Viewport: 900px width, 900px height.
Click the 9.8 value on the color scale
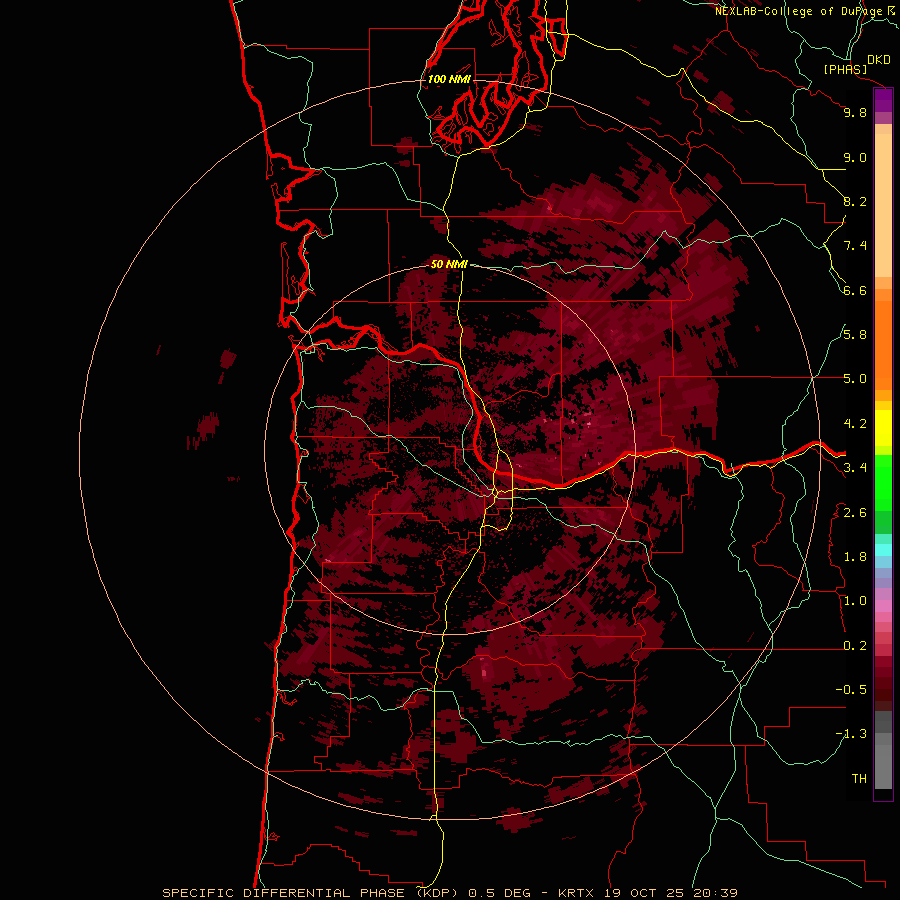855,112
